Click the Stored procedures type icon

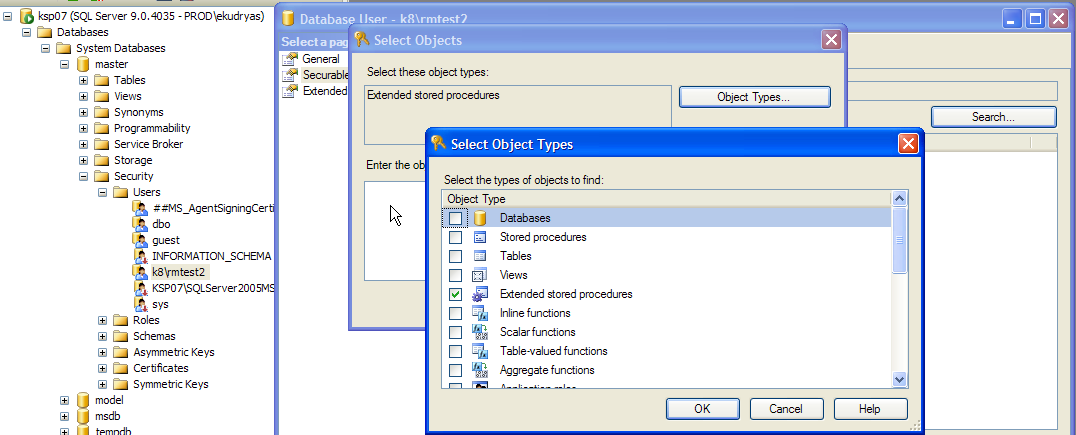480,237
